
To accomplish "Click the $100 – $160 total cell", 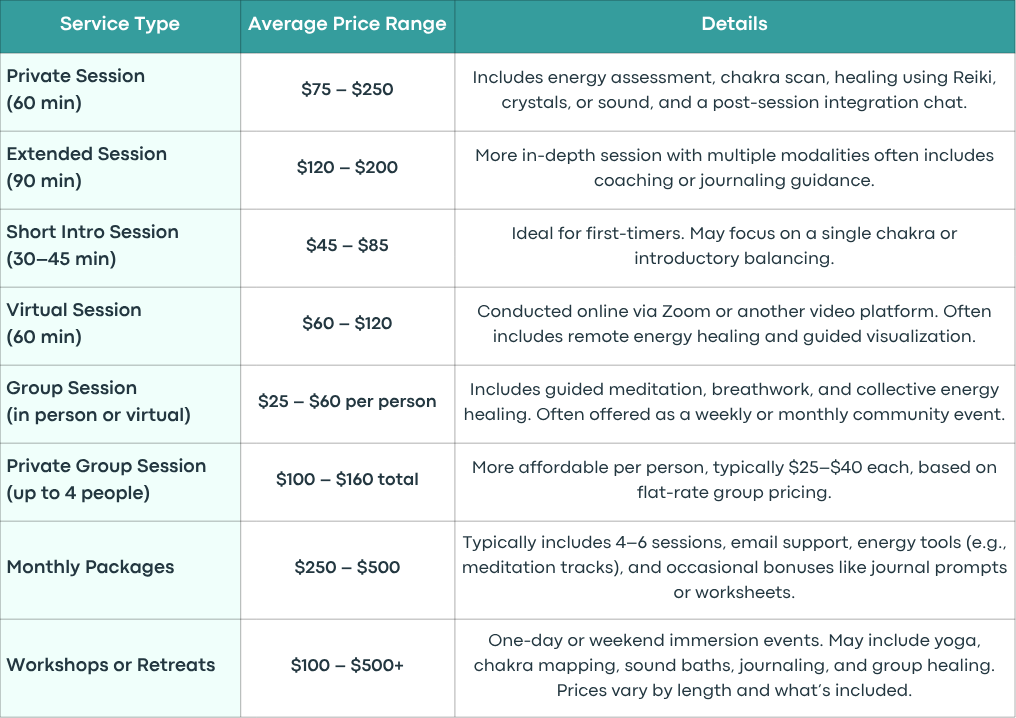I will coord(347,482).
